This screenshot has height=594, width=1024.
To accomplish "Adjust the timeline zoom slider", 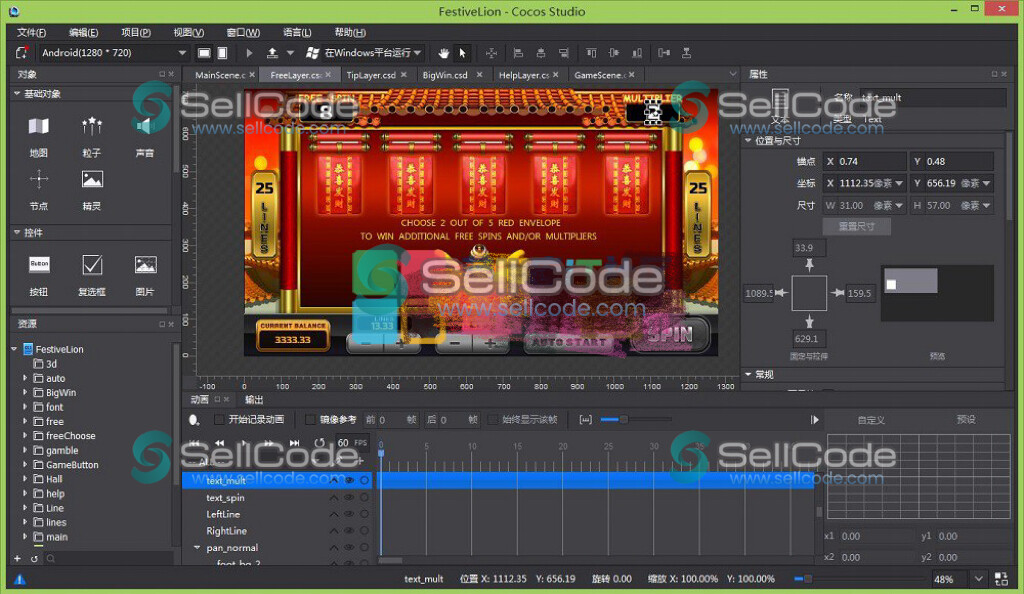I will [x=622, y=420].
